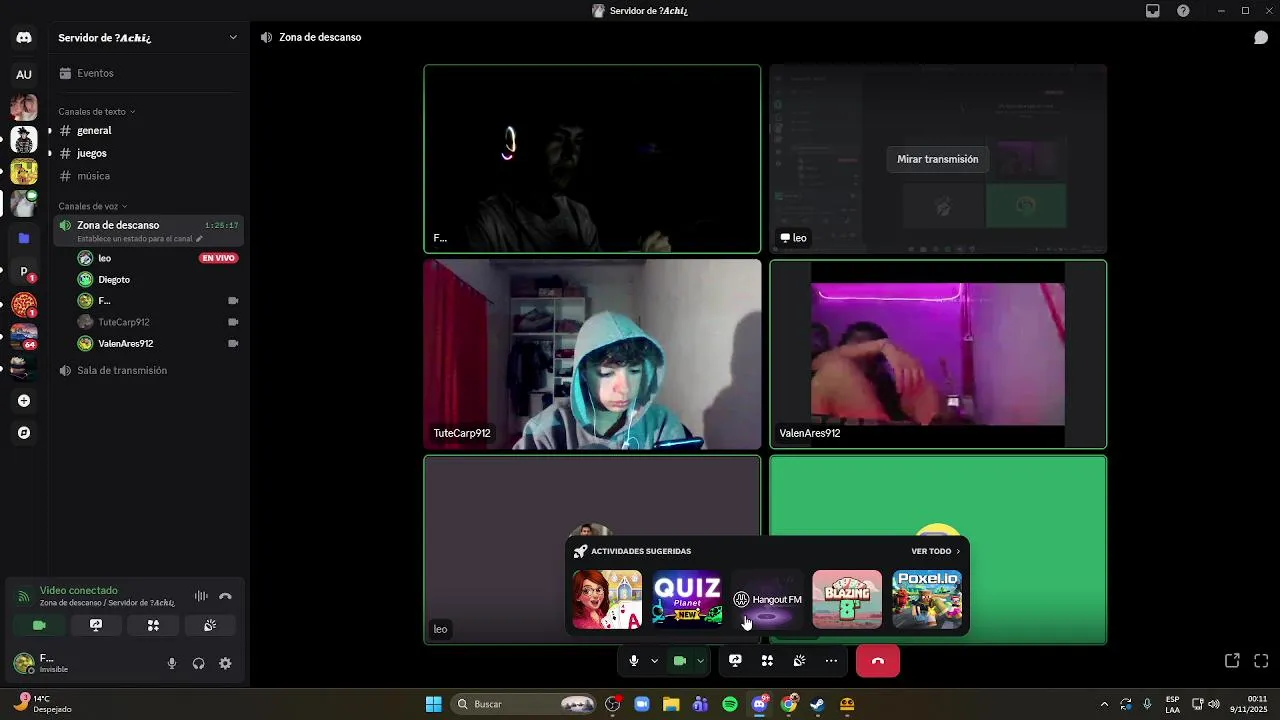Disconnect using the voice panel hang-up icon

click(x=225, y=596)
